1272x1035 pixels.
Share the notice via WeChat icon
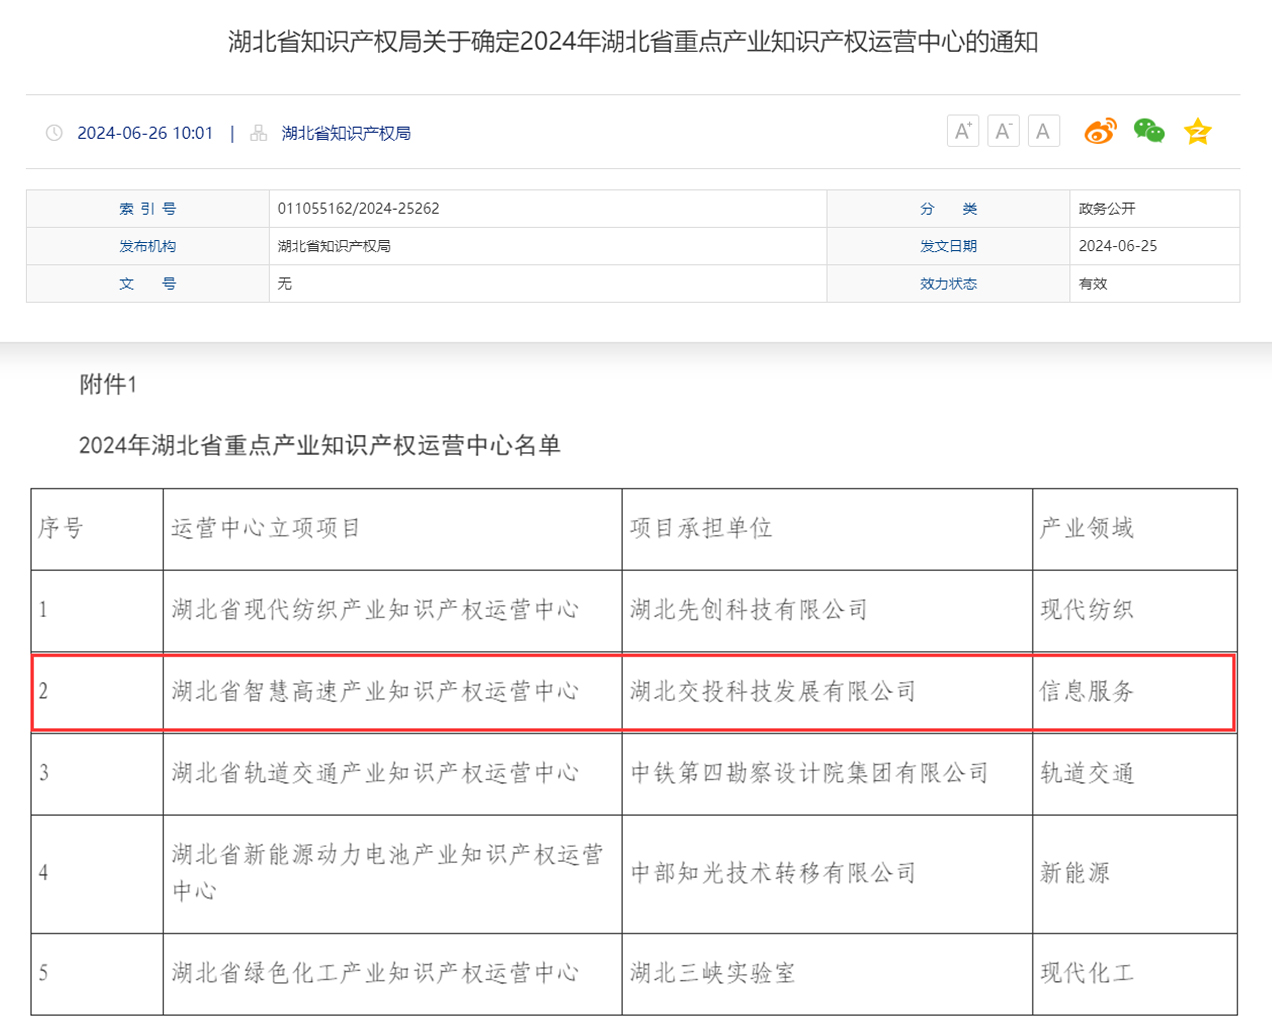click(x=1149, y=131)
